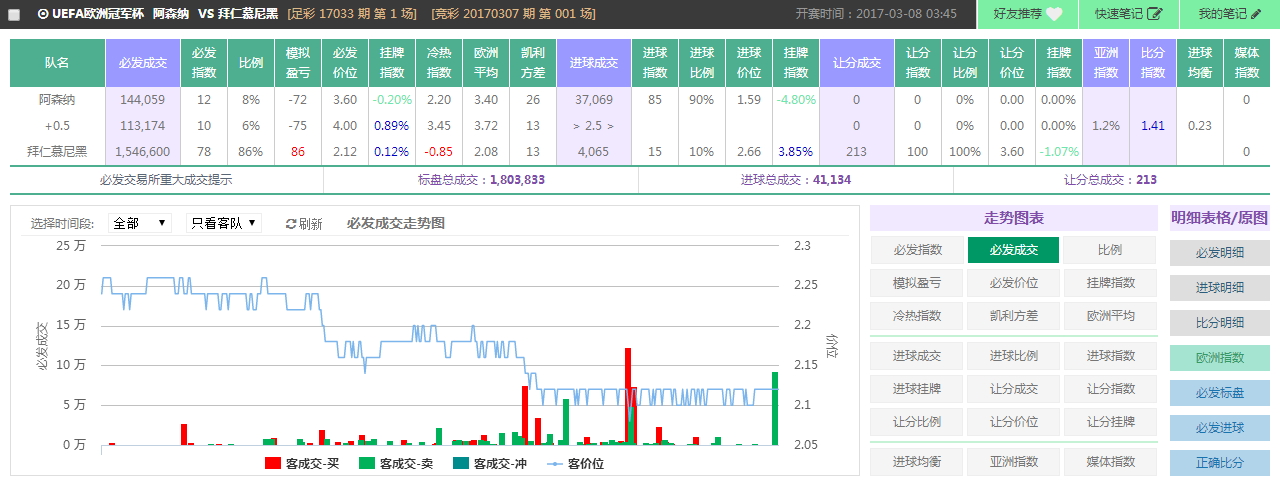The image size is (1280, 482).
Task: Click the heart icon in 好友推荐
Action: click(x=1054, y=14)
